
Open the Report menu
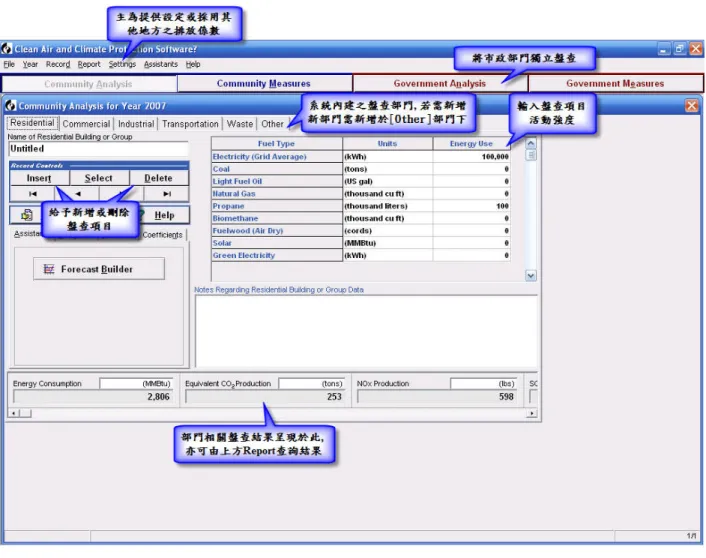[x=89, y=64]
